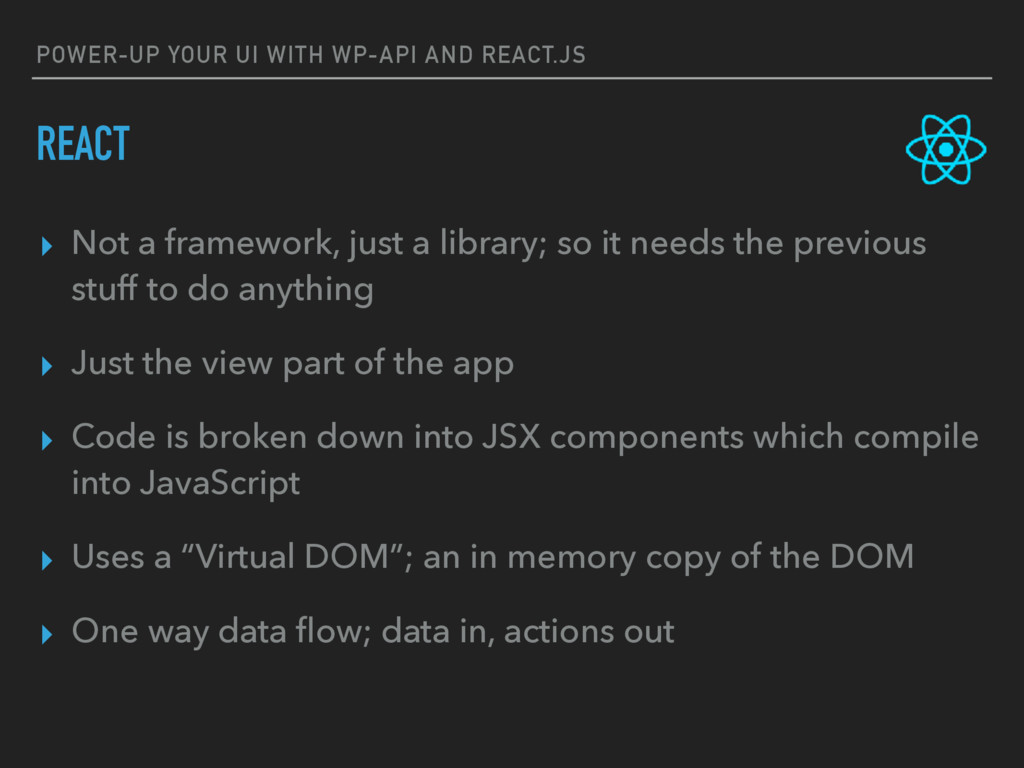Click the 'stuff to do anything' text
Viewport: 1024px width, 768px height.
(x=223, y=289)
